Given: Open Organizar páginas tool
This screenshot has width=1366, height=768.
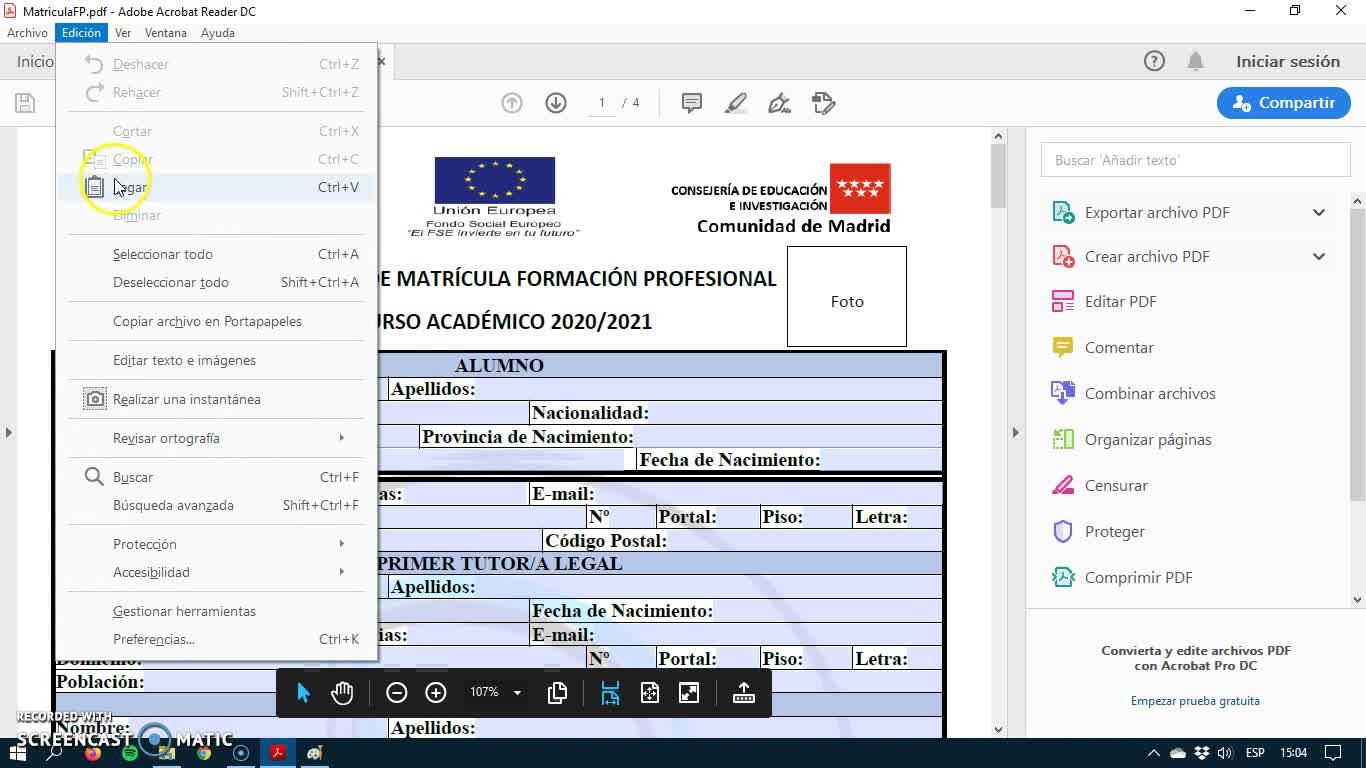Looking at the screenshot, I should [x=1148, y=439].
